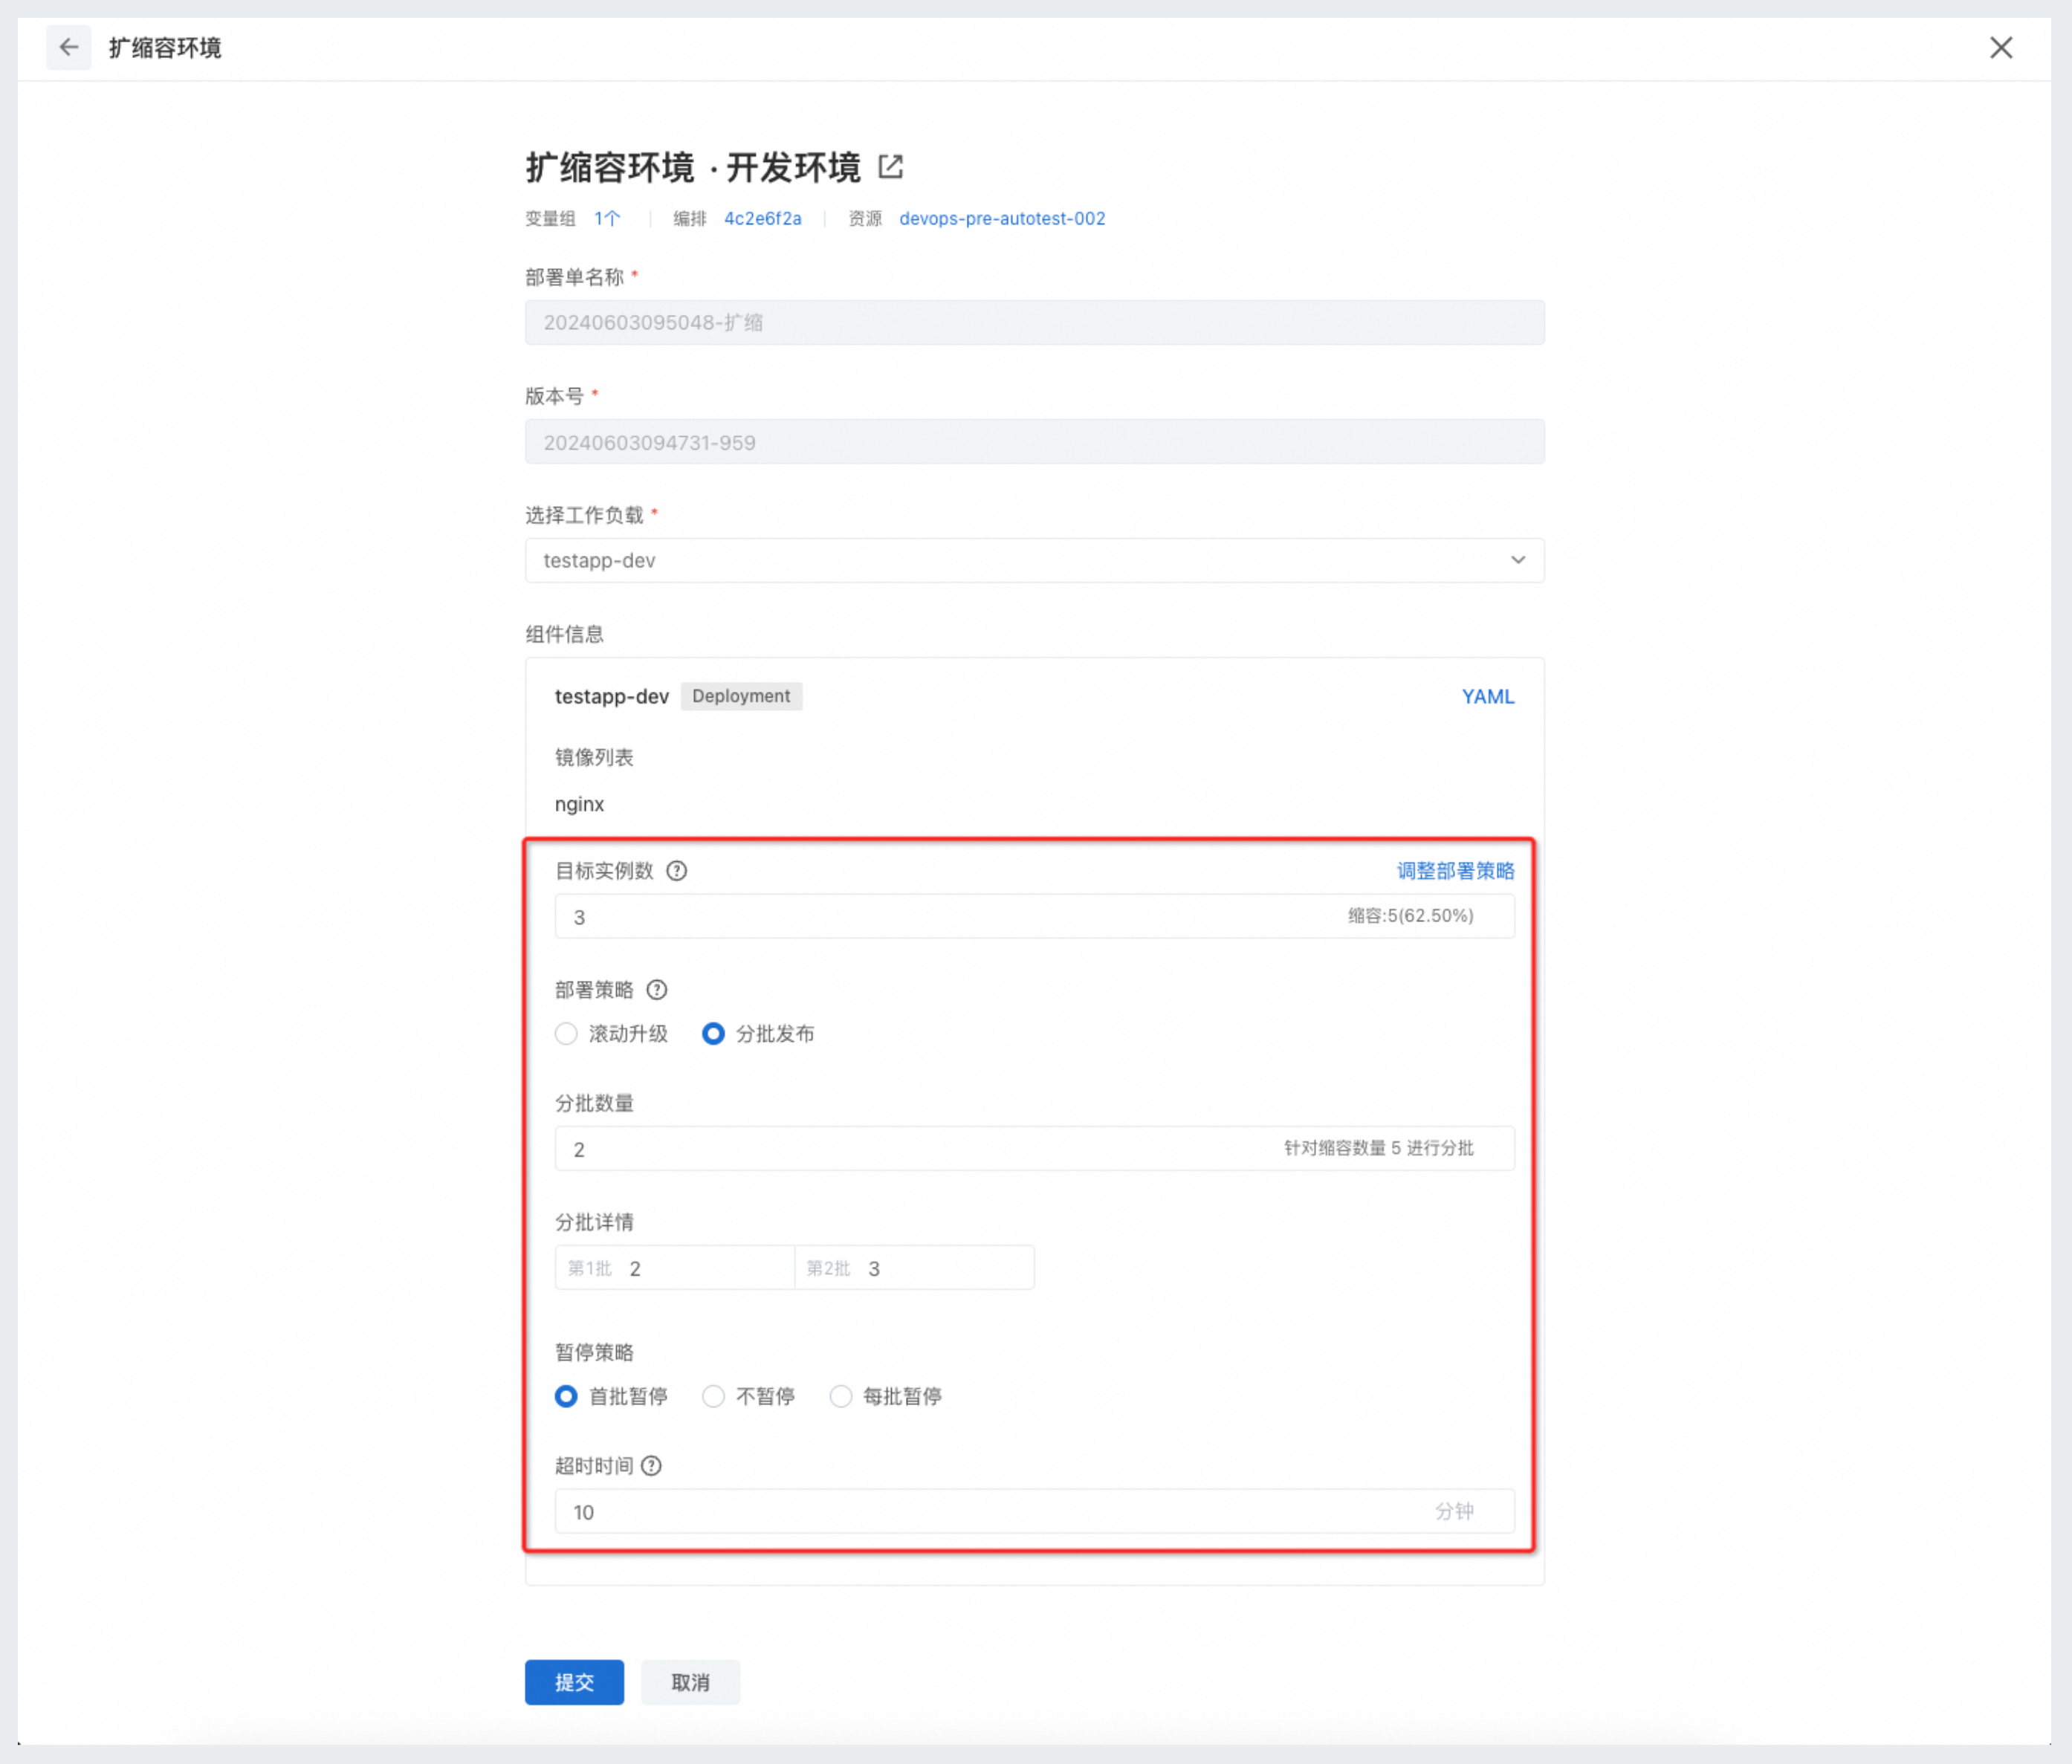This screenshot has width=2072, height=1764.
Task: Click the 缩容:5(62.50%) hint text
Action: pyautogui.click(x=1410, y=915)
